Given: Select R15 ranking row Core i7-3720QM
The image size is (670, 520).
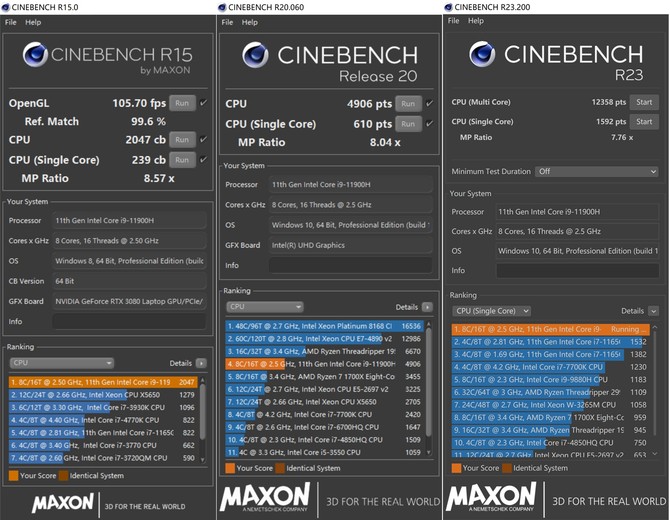Looking at the screenshot, I should 103,458.
